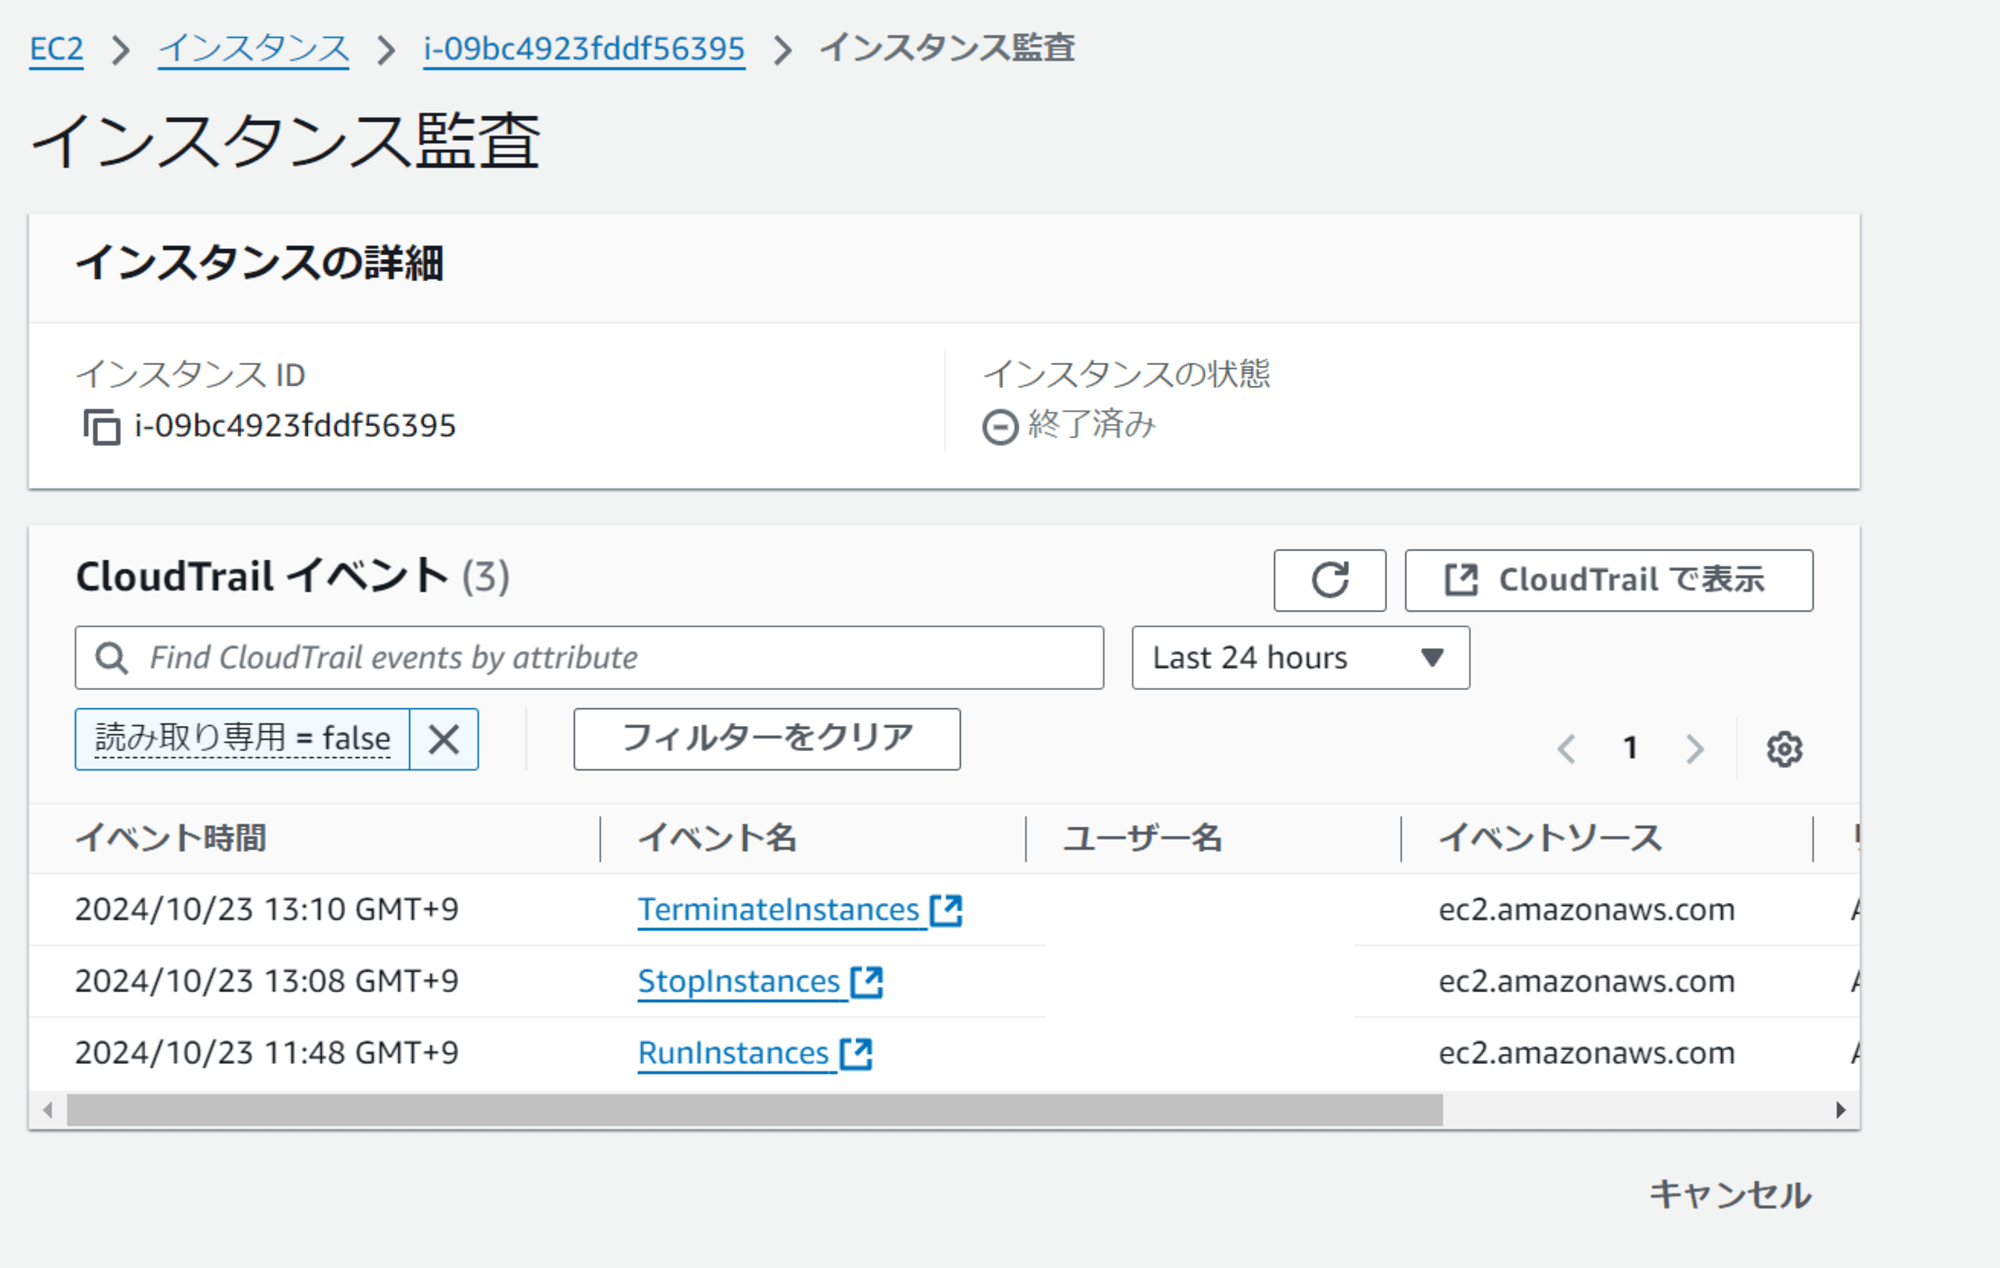This screenshot has height=1268, width=2000.
Task: Open the StopInstances event link
Action: click(739, 982)
